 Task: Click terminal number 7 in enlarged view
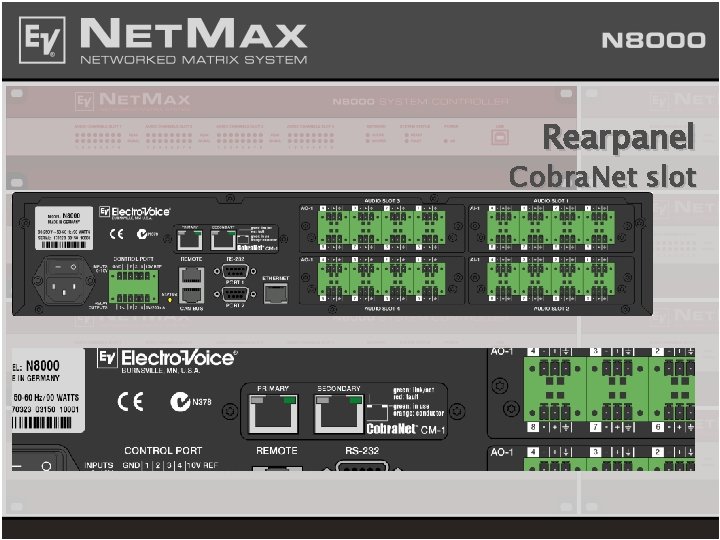(595, 427)
